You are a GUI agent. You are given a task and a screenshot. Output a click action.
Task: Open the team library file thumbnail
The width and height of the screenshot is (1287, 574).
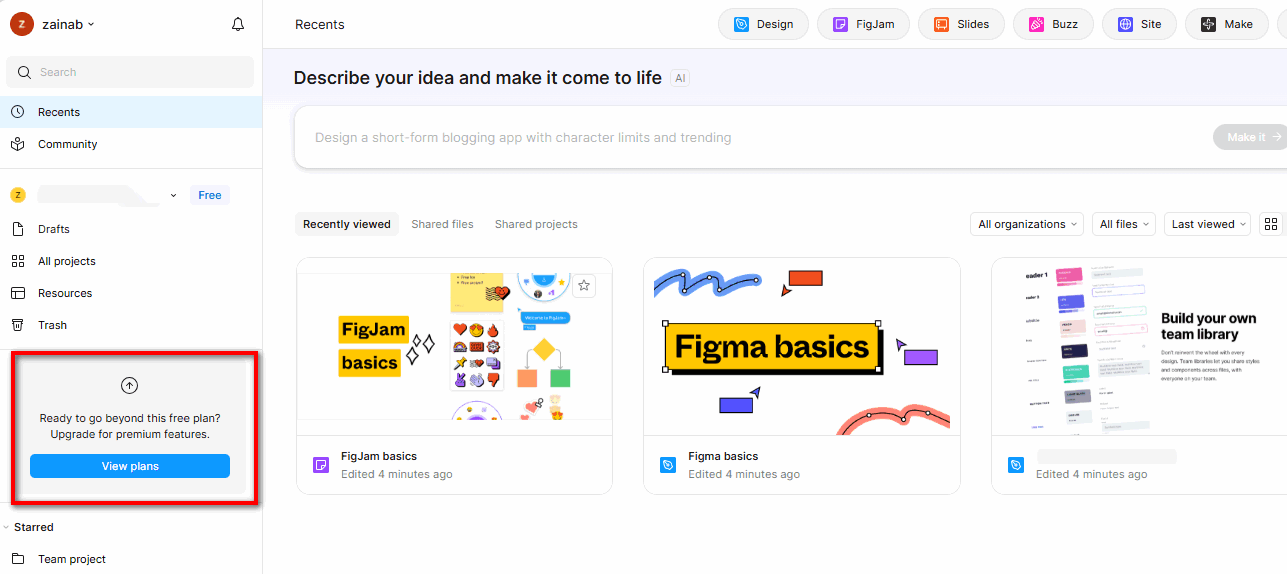[1139, 346]
